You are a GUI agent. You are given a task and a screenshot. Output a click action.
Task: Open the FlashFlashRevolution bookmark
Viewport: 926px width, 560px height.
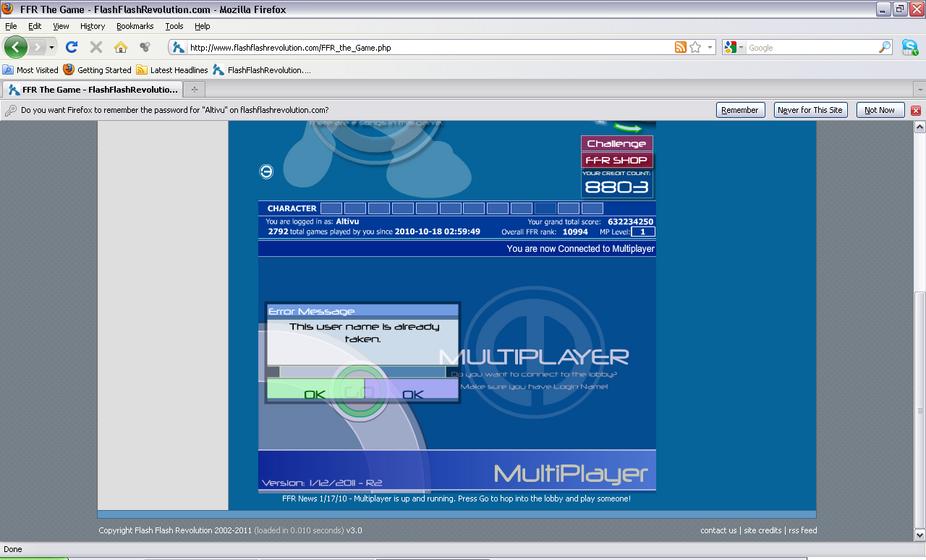[x=262, y=70]
